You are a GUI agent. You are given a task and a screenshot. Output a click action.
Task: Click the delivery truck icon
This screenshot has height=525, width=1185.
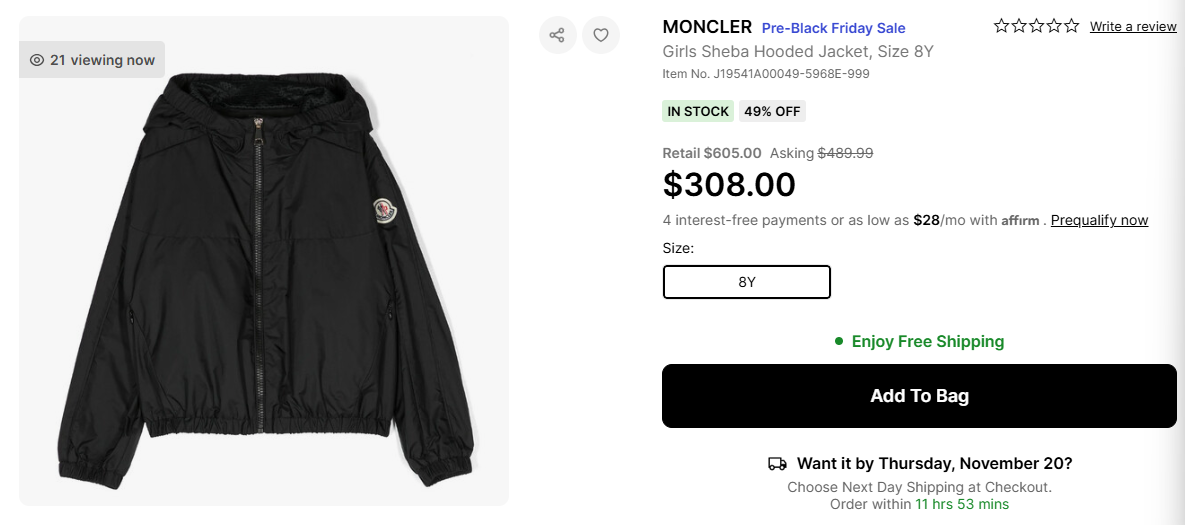coord(777,464)
